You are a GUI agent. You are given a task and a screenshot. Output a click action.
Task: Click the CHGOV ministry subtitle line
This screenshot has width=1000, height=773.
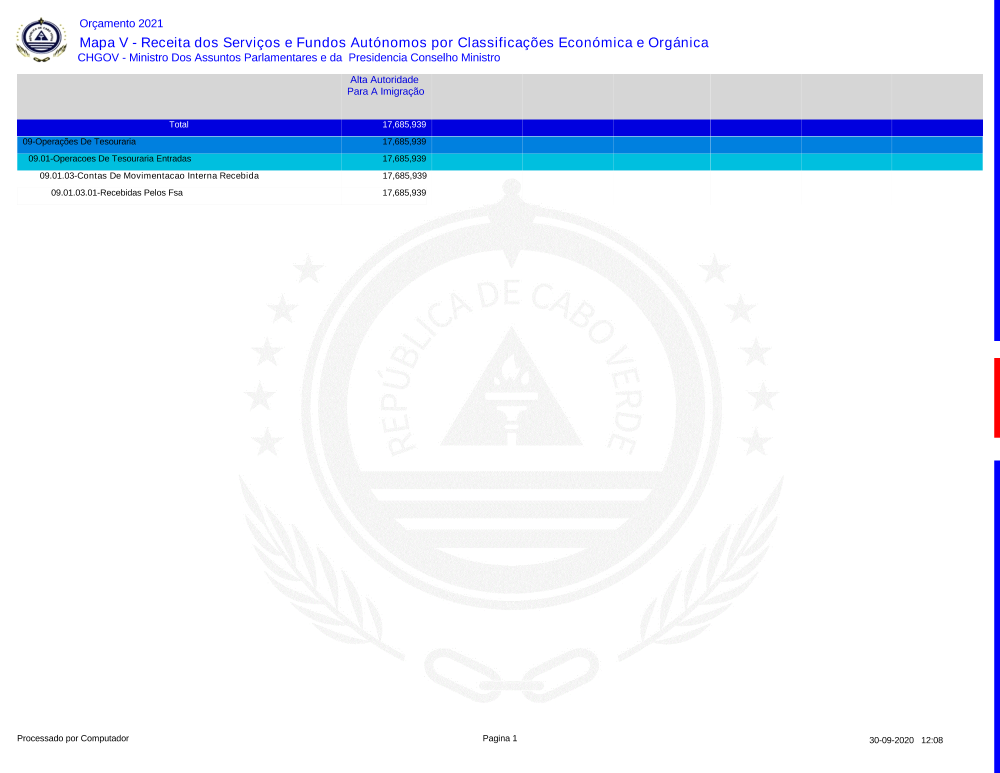[x=288, y=58]
